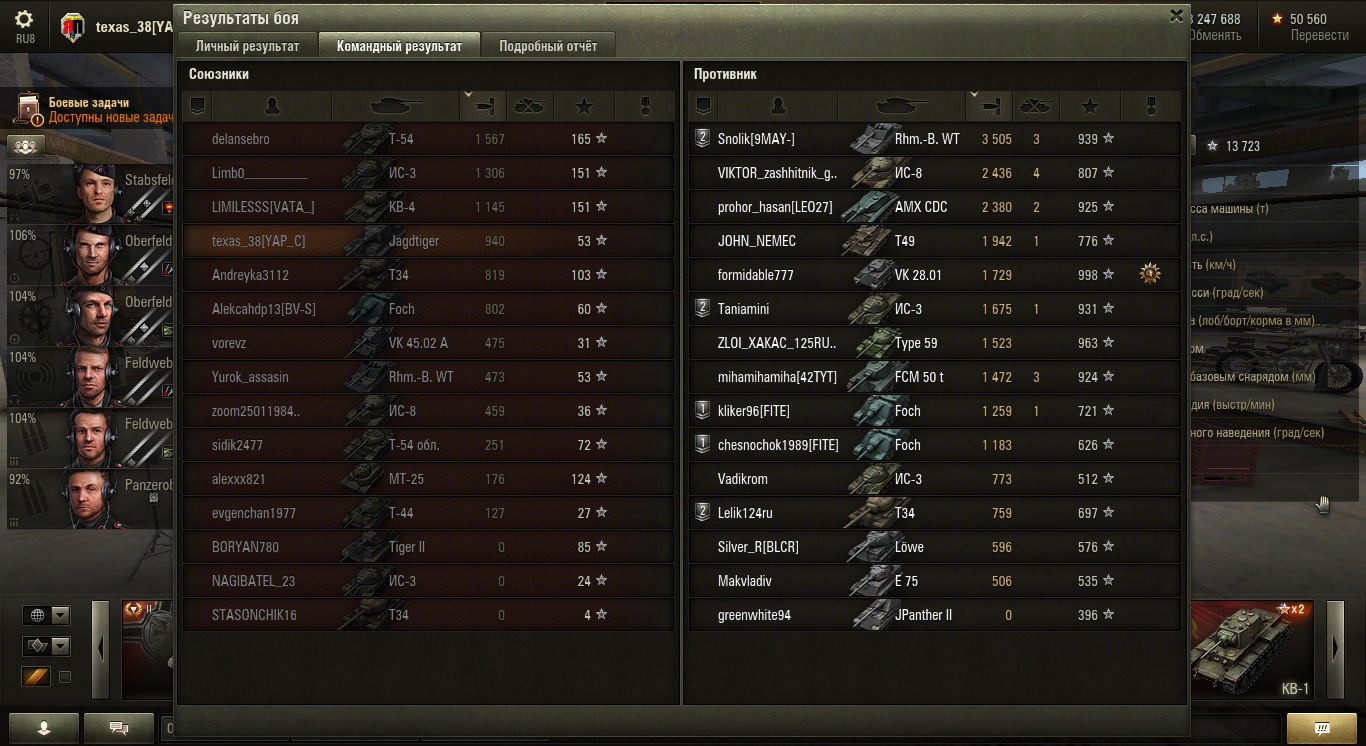Sort enemy team by player name column
Screen dimensions: 1366x746
click(778, 106)
